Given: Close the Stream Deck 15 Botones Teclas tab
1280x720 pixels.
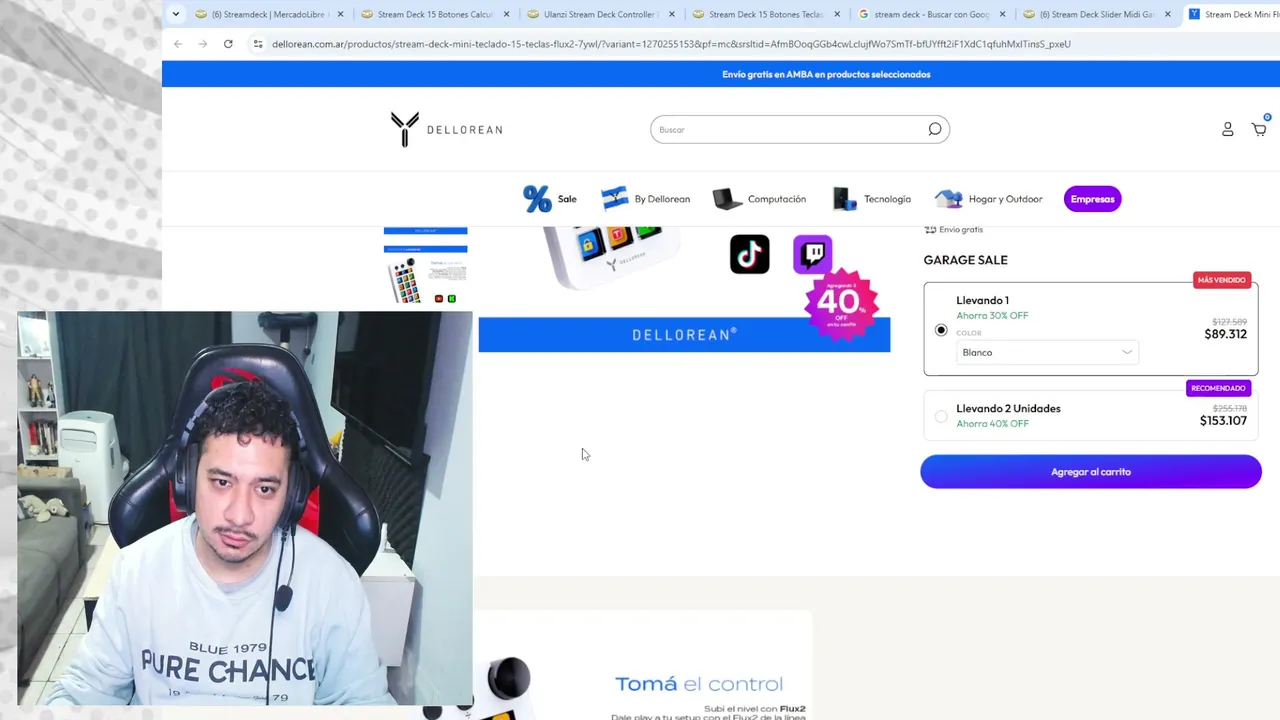Looking at the screenshot, I should pyautogui.click(x=837, y=14).
